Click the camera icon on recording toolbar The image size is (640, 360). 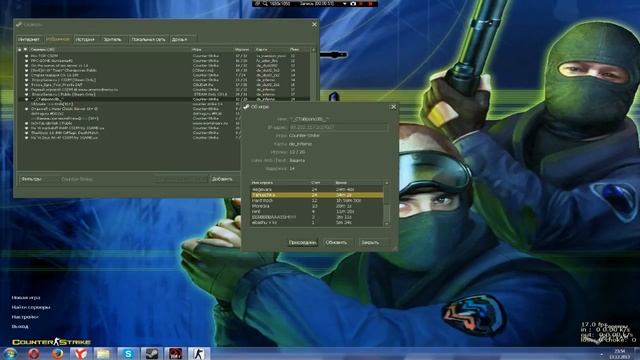point(353,4)
